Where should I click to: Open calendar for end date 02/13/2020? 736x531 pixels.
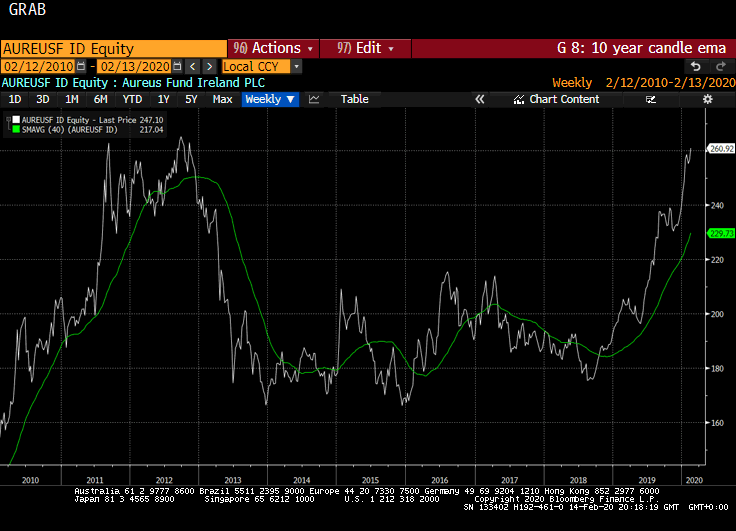point(178,66)
